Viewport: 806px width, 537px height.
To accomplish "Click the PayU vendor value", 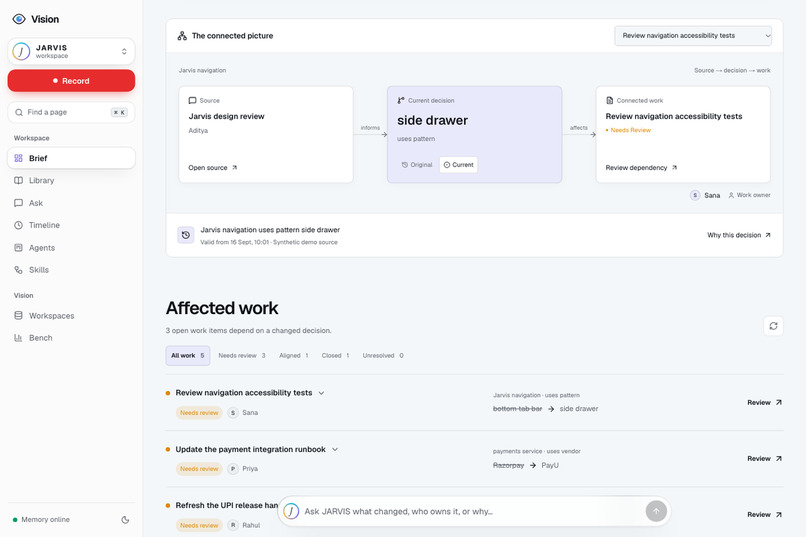I will (549, 465).
